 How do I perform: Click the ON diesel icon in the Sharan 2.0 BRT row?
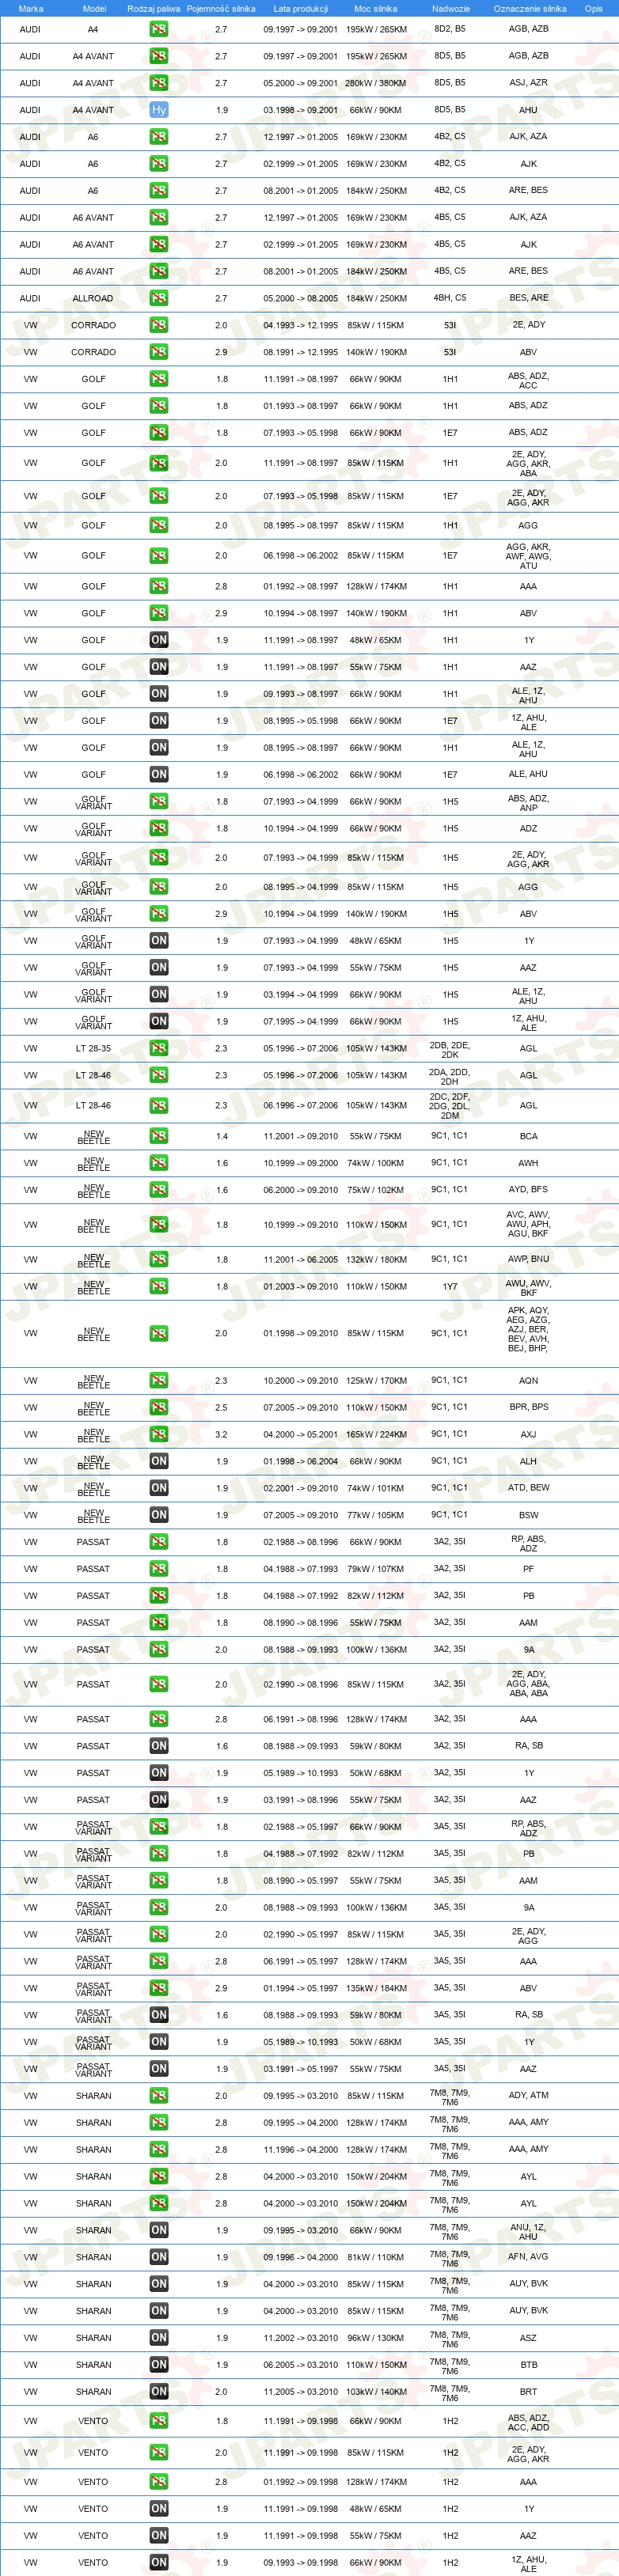pyautogui.click(x=158, y=2392)
